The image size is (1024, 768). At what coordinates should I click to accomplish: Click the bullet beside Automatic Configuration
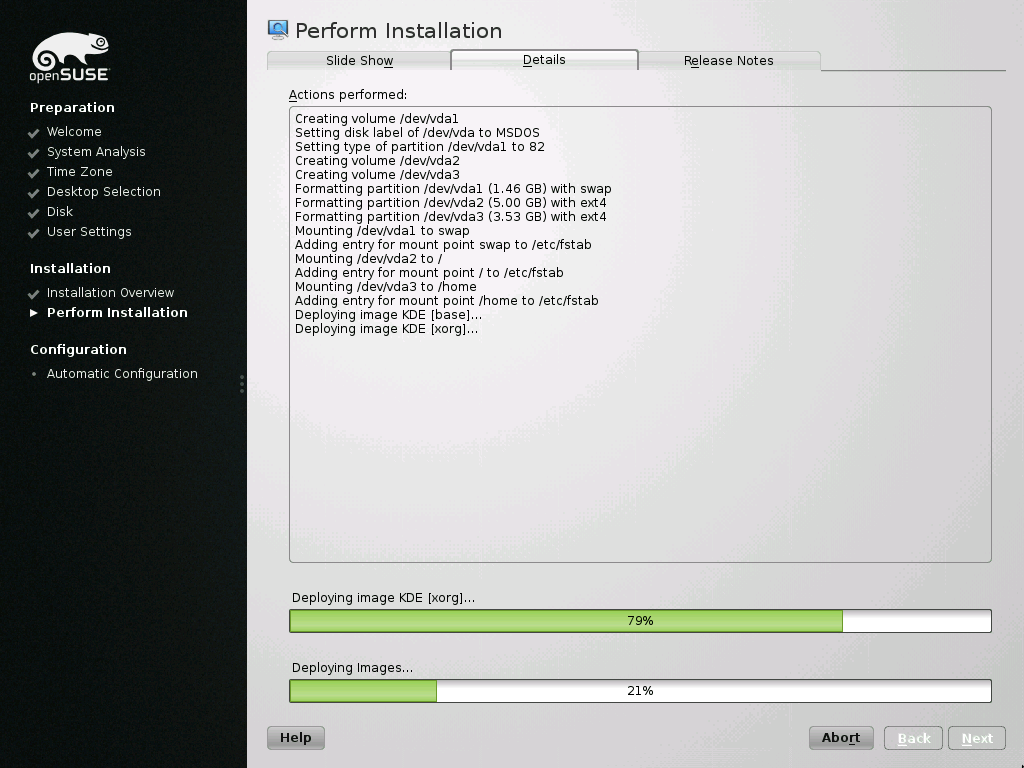point(34,374)
